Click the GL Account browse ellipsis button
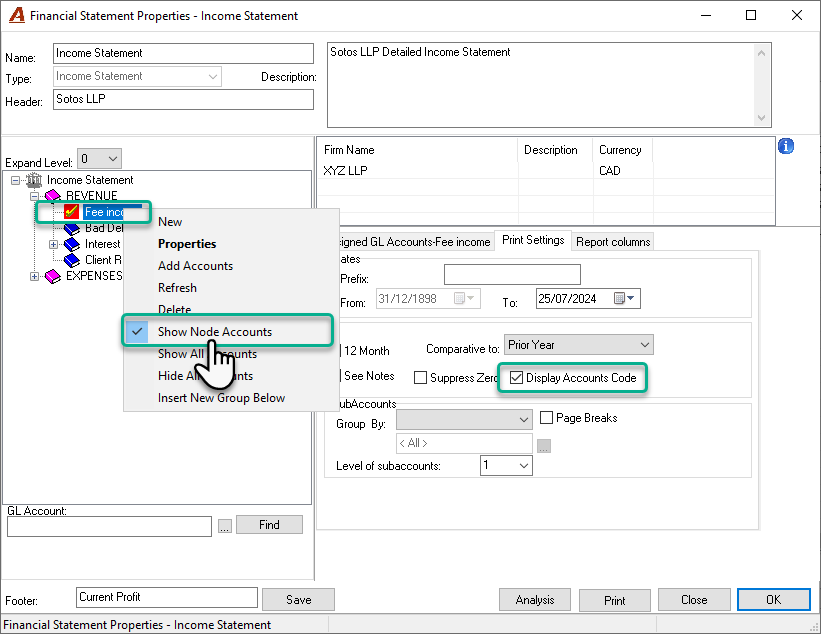This screenshot has height=634, width=821. pos(225,527)
